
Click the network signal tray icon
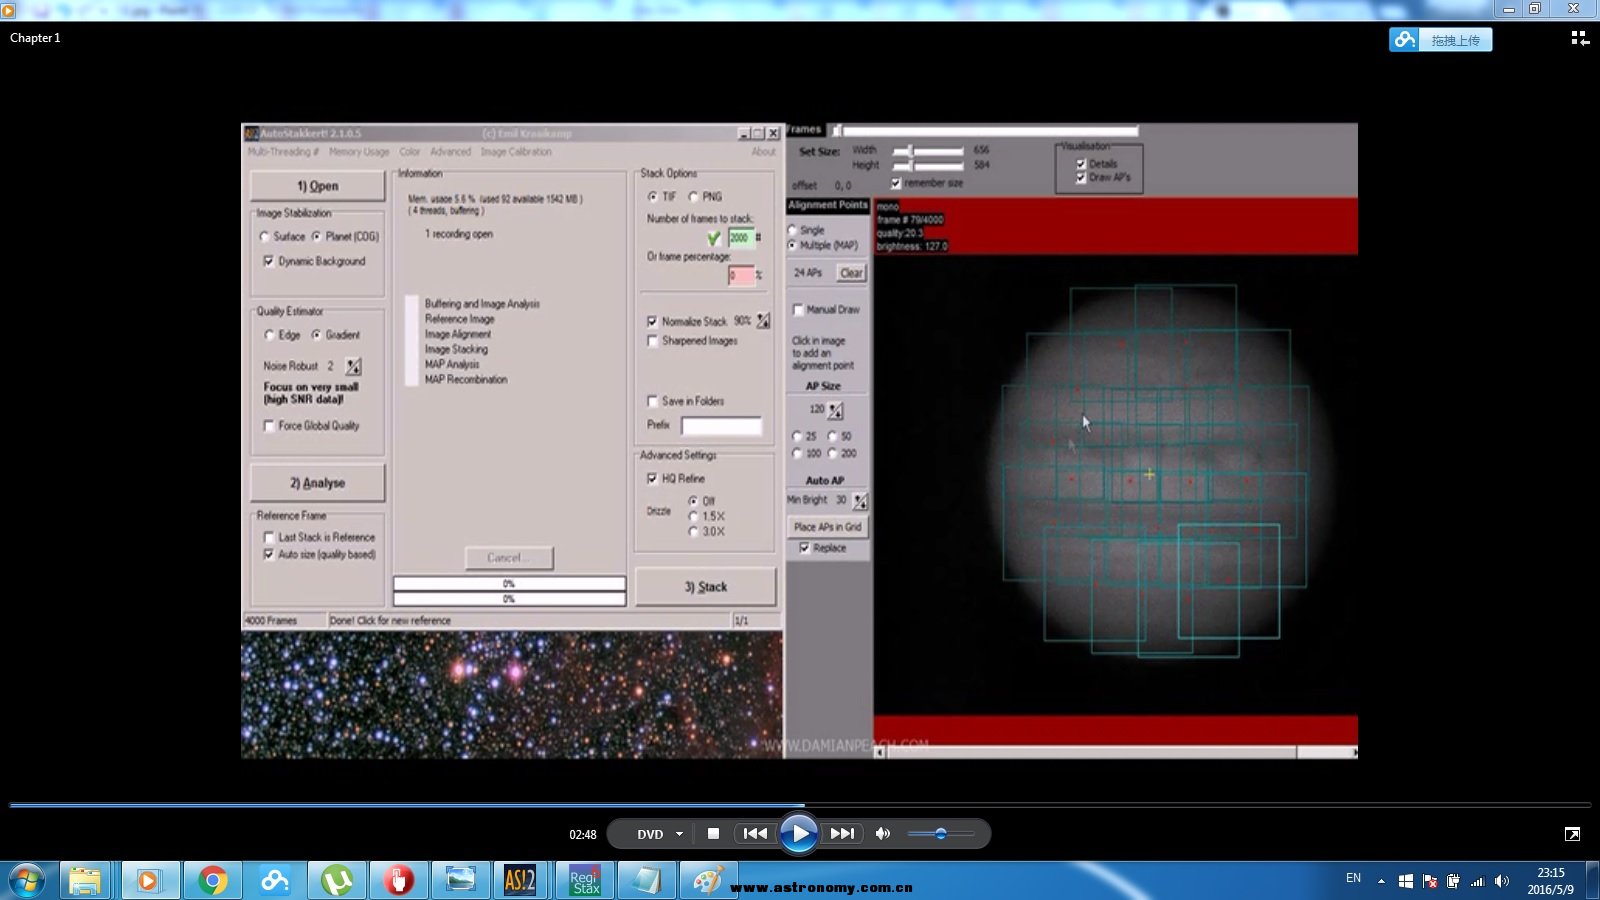[1477, 881]
